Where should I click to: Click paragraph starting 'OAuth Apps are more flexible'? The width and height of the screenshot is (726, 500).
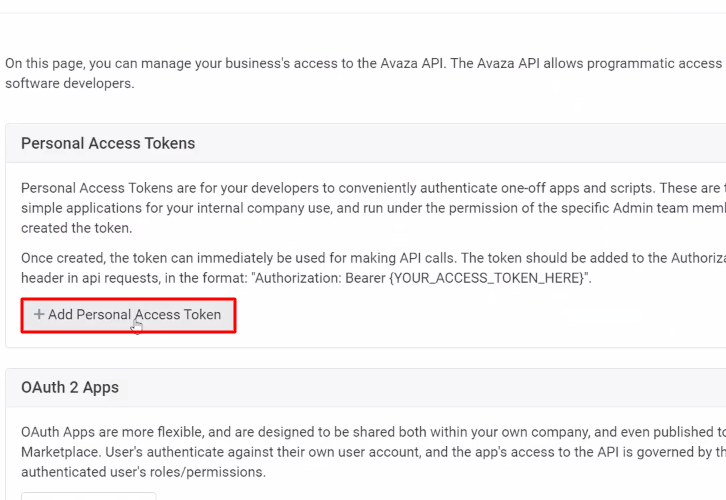(x=373, y=452)
